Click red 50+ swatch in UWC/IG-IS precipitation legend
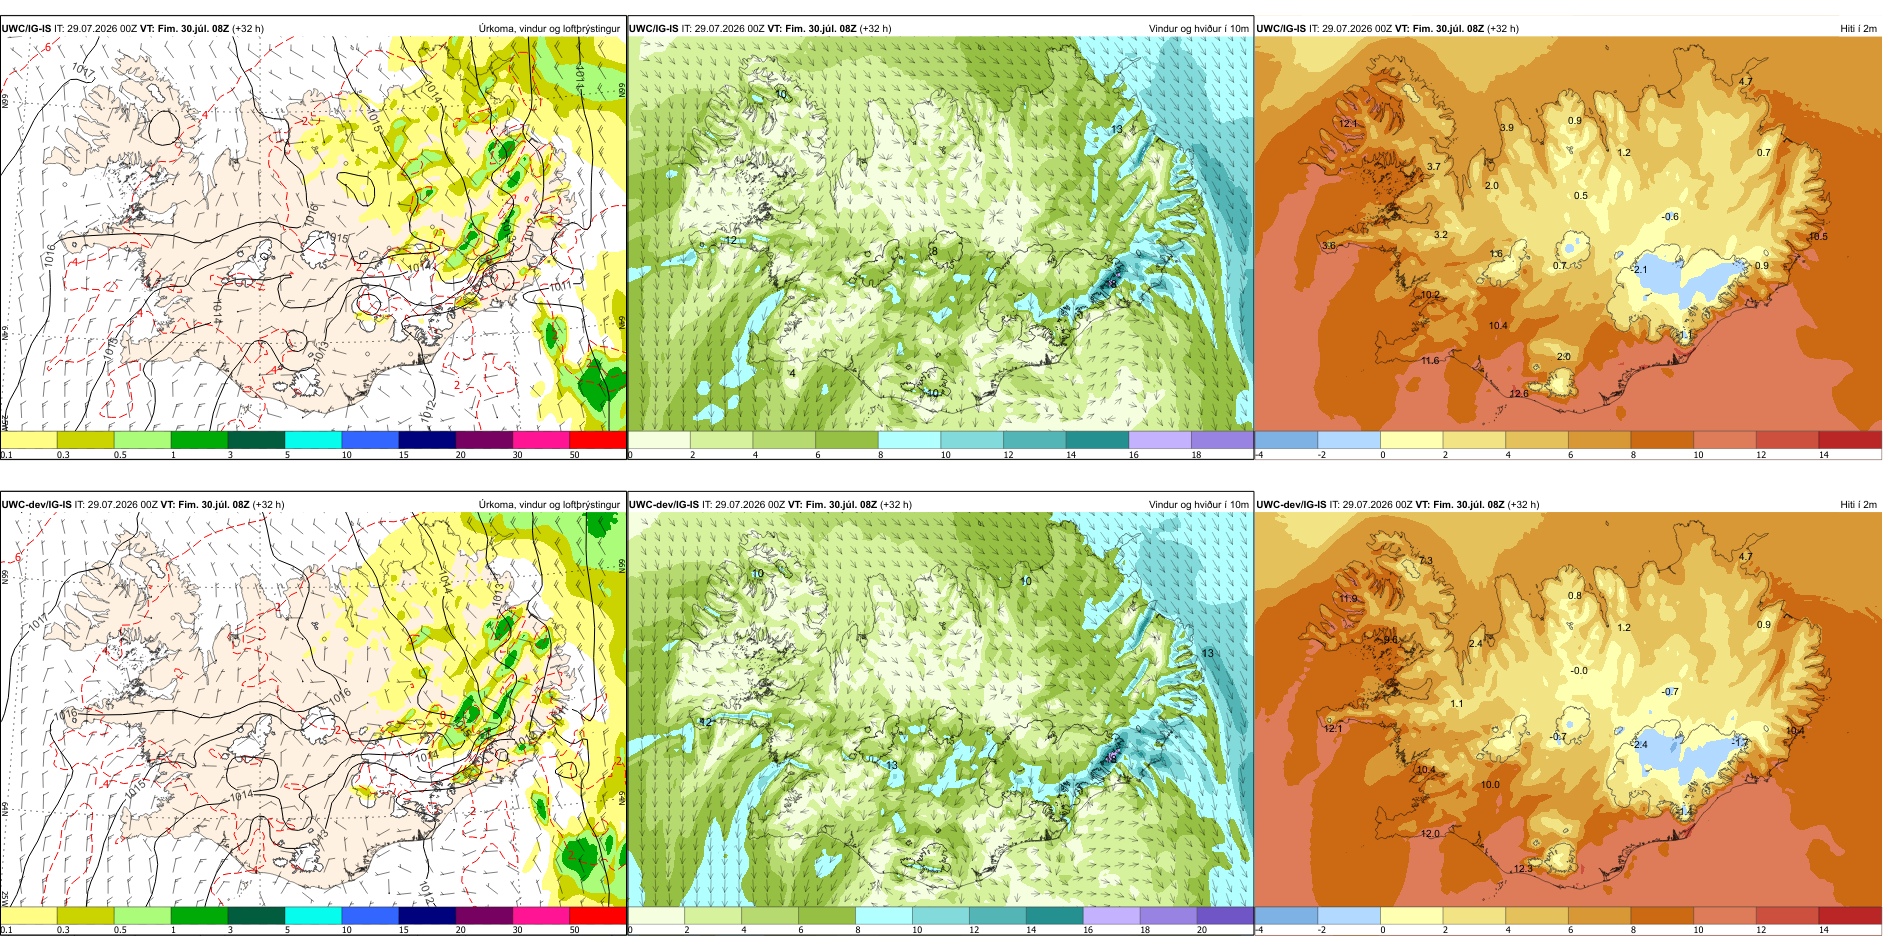Image resolution: width=1900 pixels, height=950 pixels. point(598,439)
